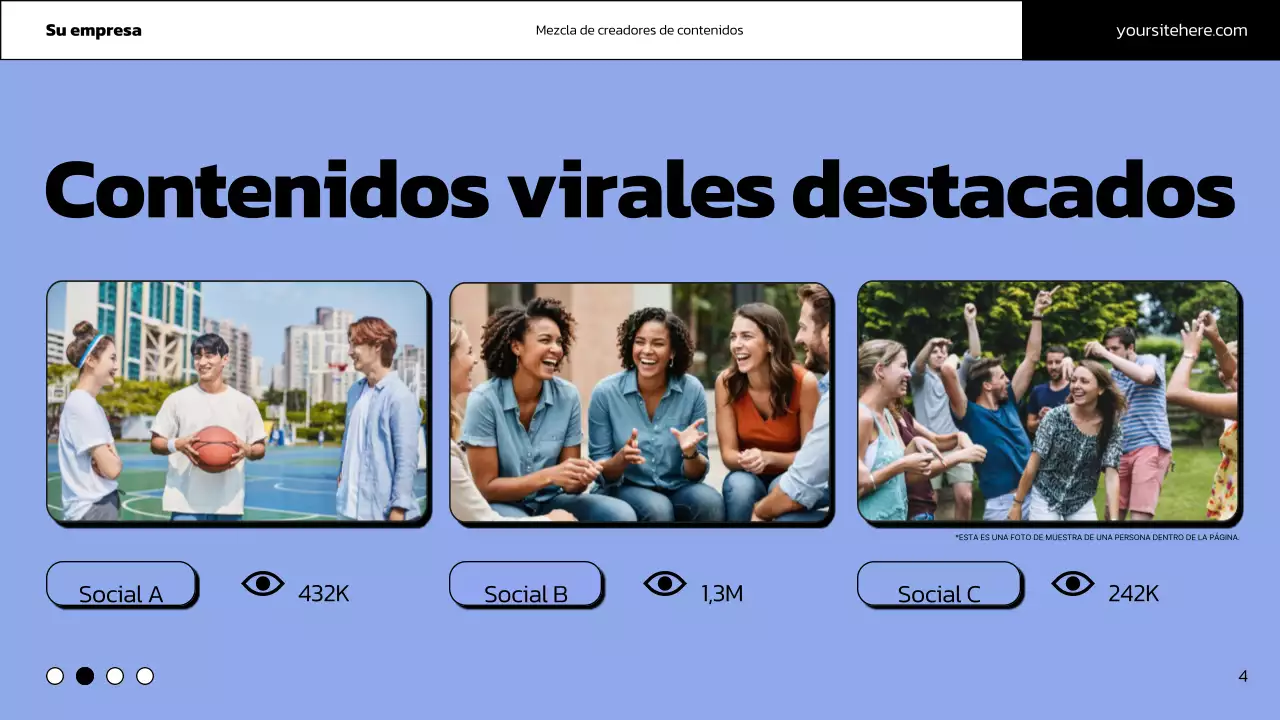Viewport: 1280px width, 720px height.
Task: Select the fourth navigation dot
Action: tap(145, 676)
